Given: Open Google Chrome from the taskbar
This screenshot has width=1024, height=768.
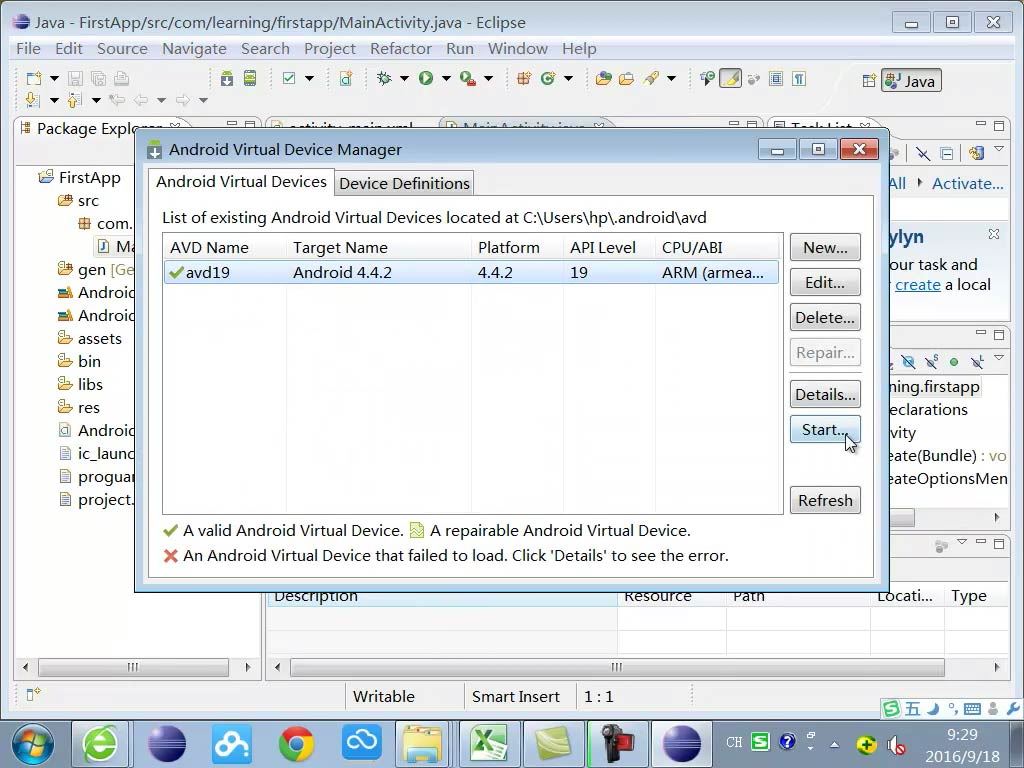Looking at the screenshot, I should coord(296,744).
